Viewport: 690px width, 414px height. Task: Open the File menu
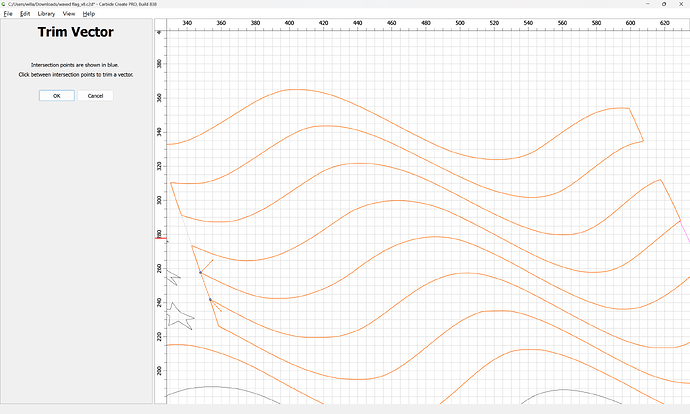8,14
